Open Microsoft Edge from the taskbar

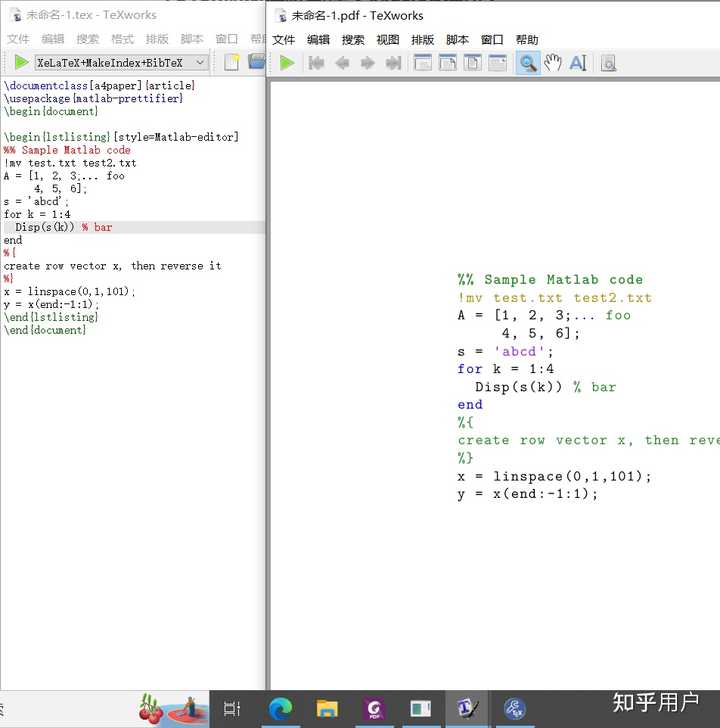(x=280, y=708)
